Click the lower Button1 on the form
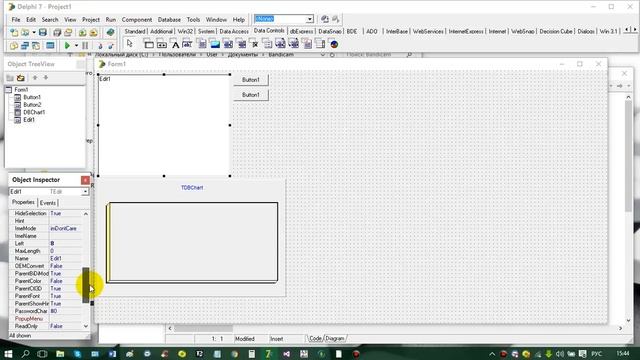Viewport: 640px width, 360px height. pyautogui.click(x=251, y=95)
